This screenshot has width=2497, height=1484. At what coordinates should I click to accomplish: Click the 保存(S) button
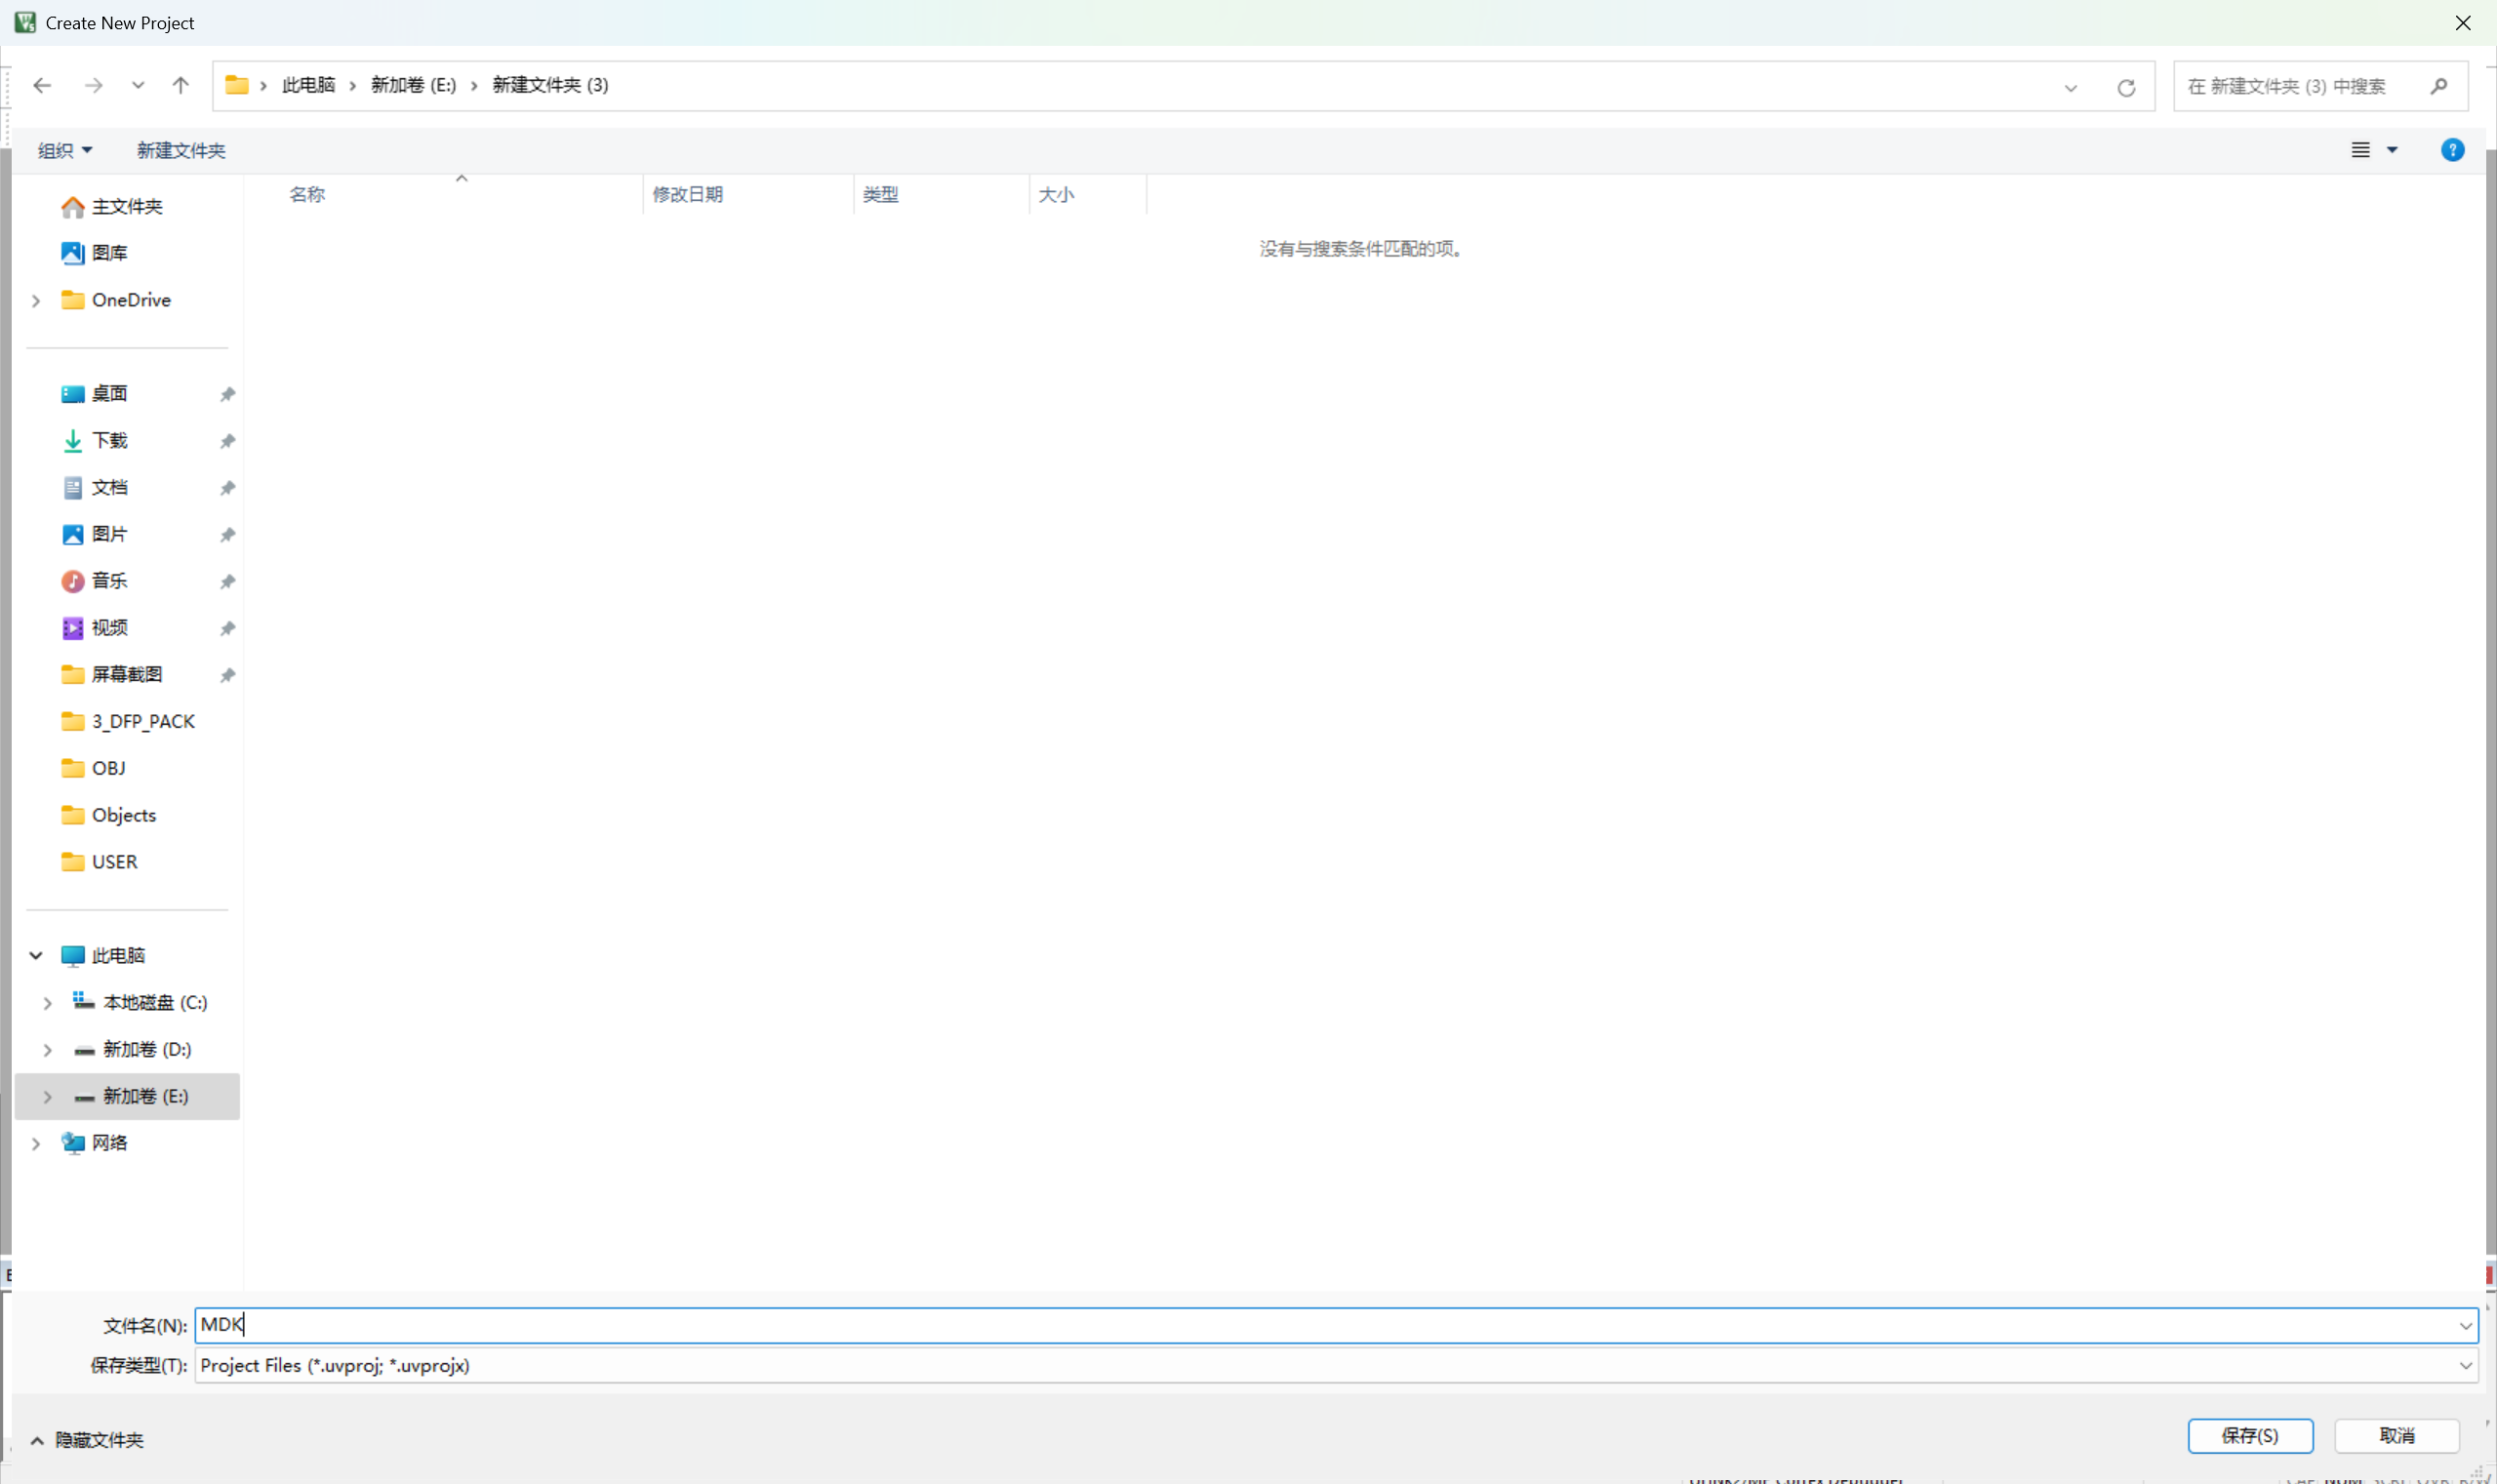tap(2250, 1436)
